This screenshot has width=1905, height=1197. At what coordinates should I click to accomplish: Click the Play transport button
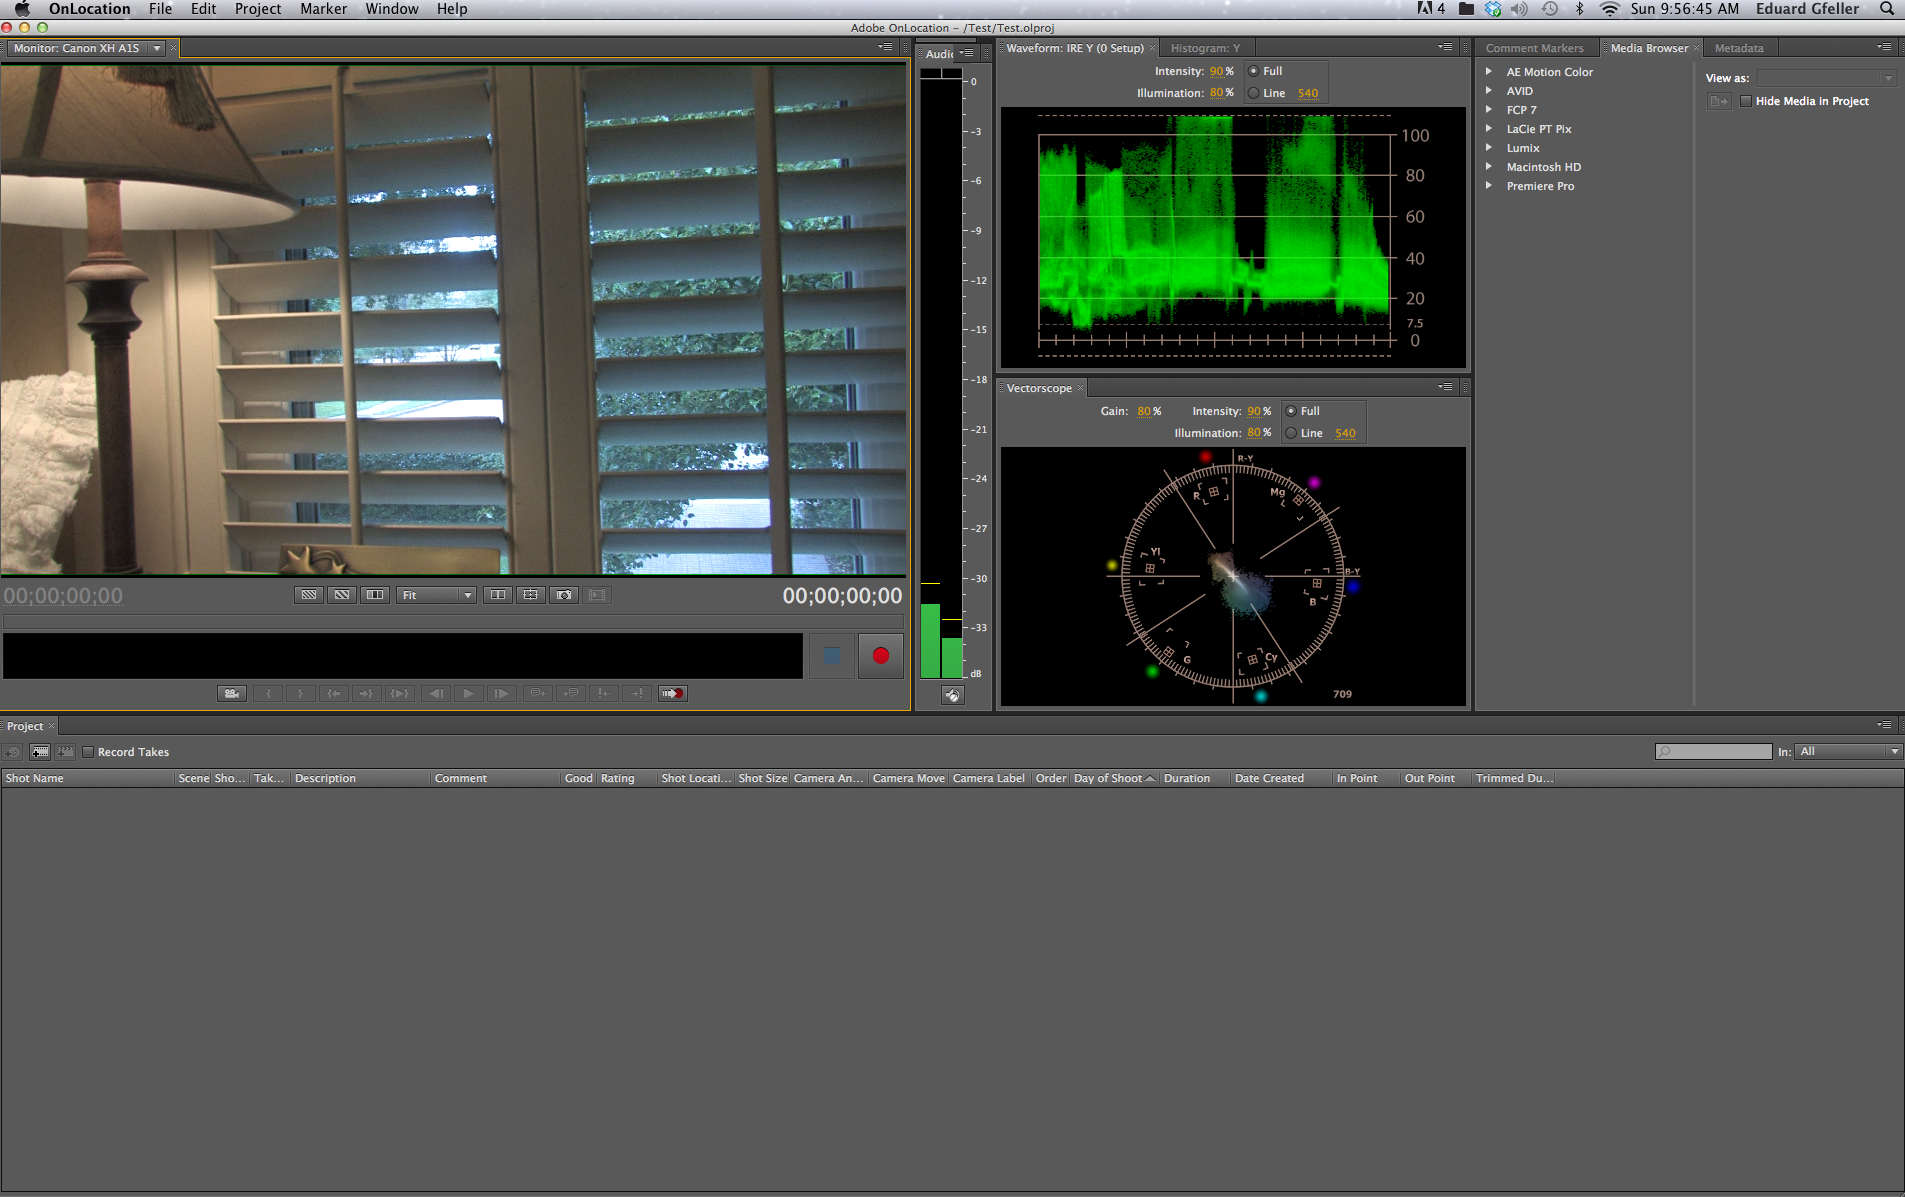[x=468, y=693]
